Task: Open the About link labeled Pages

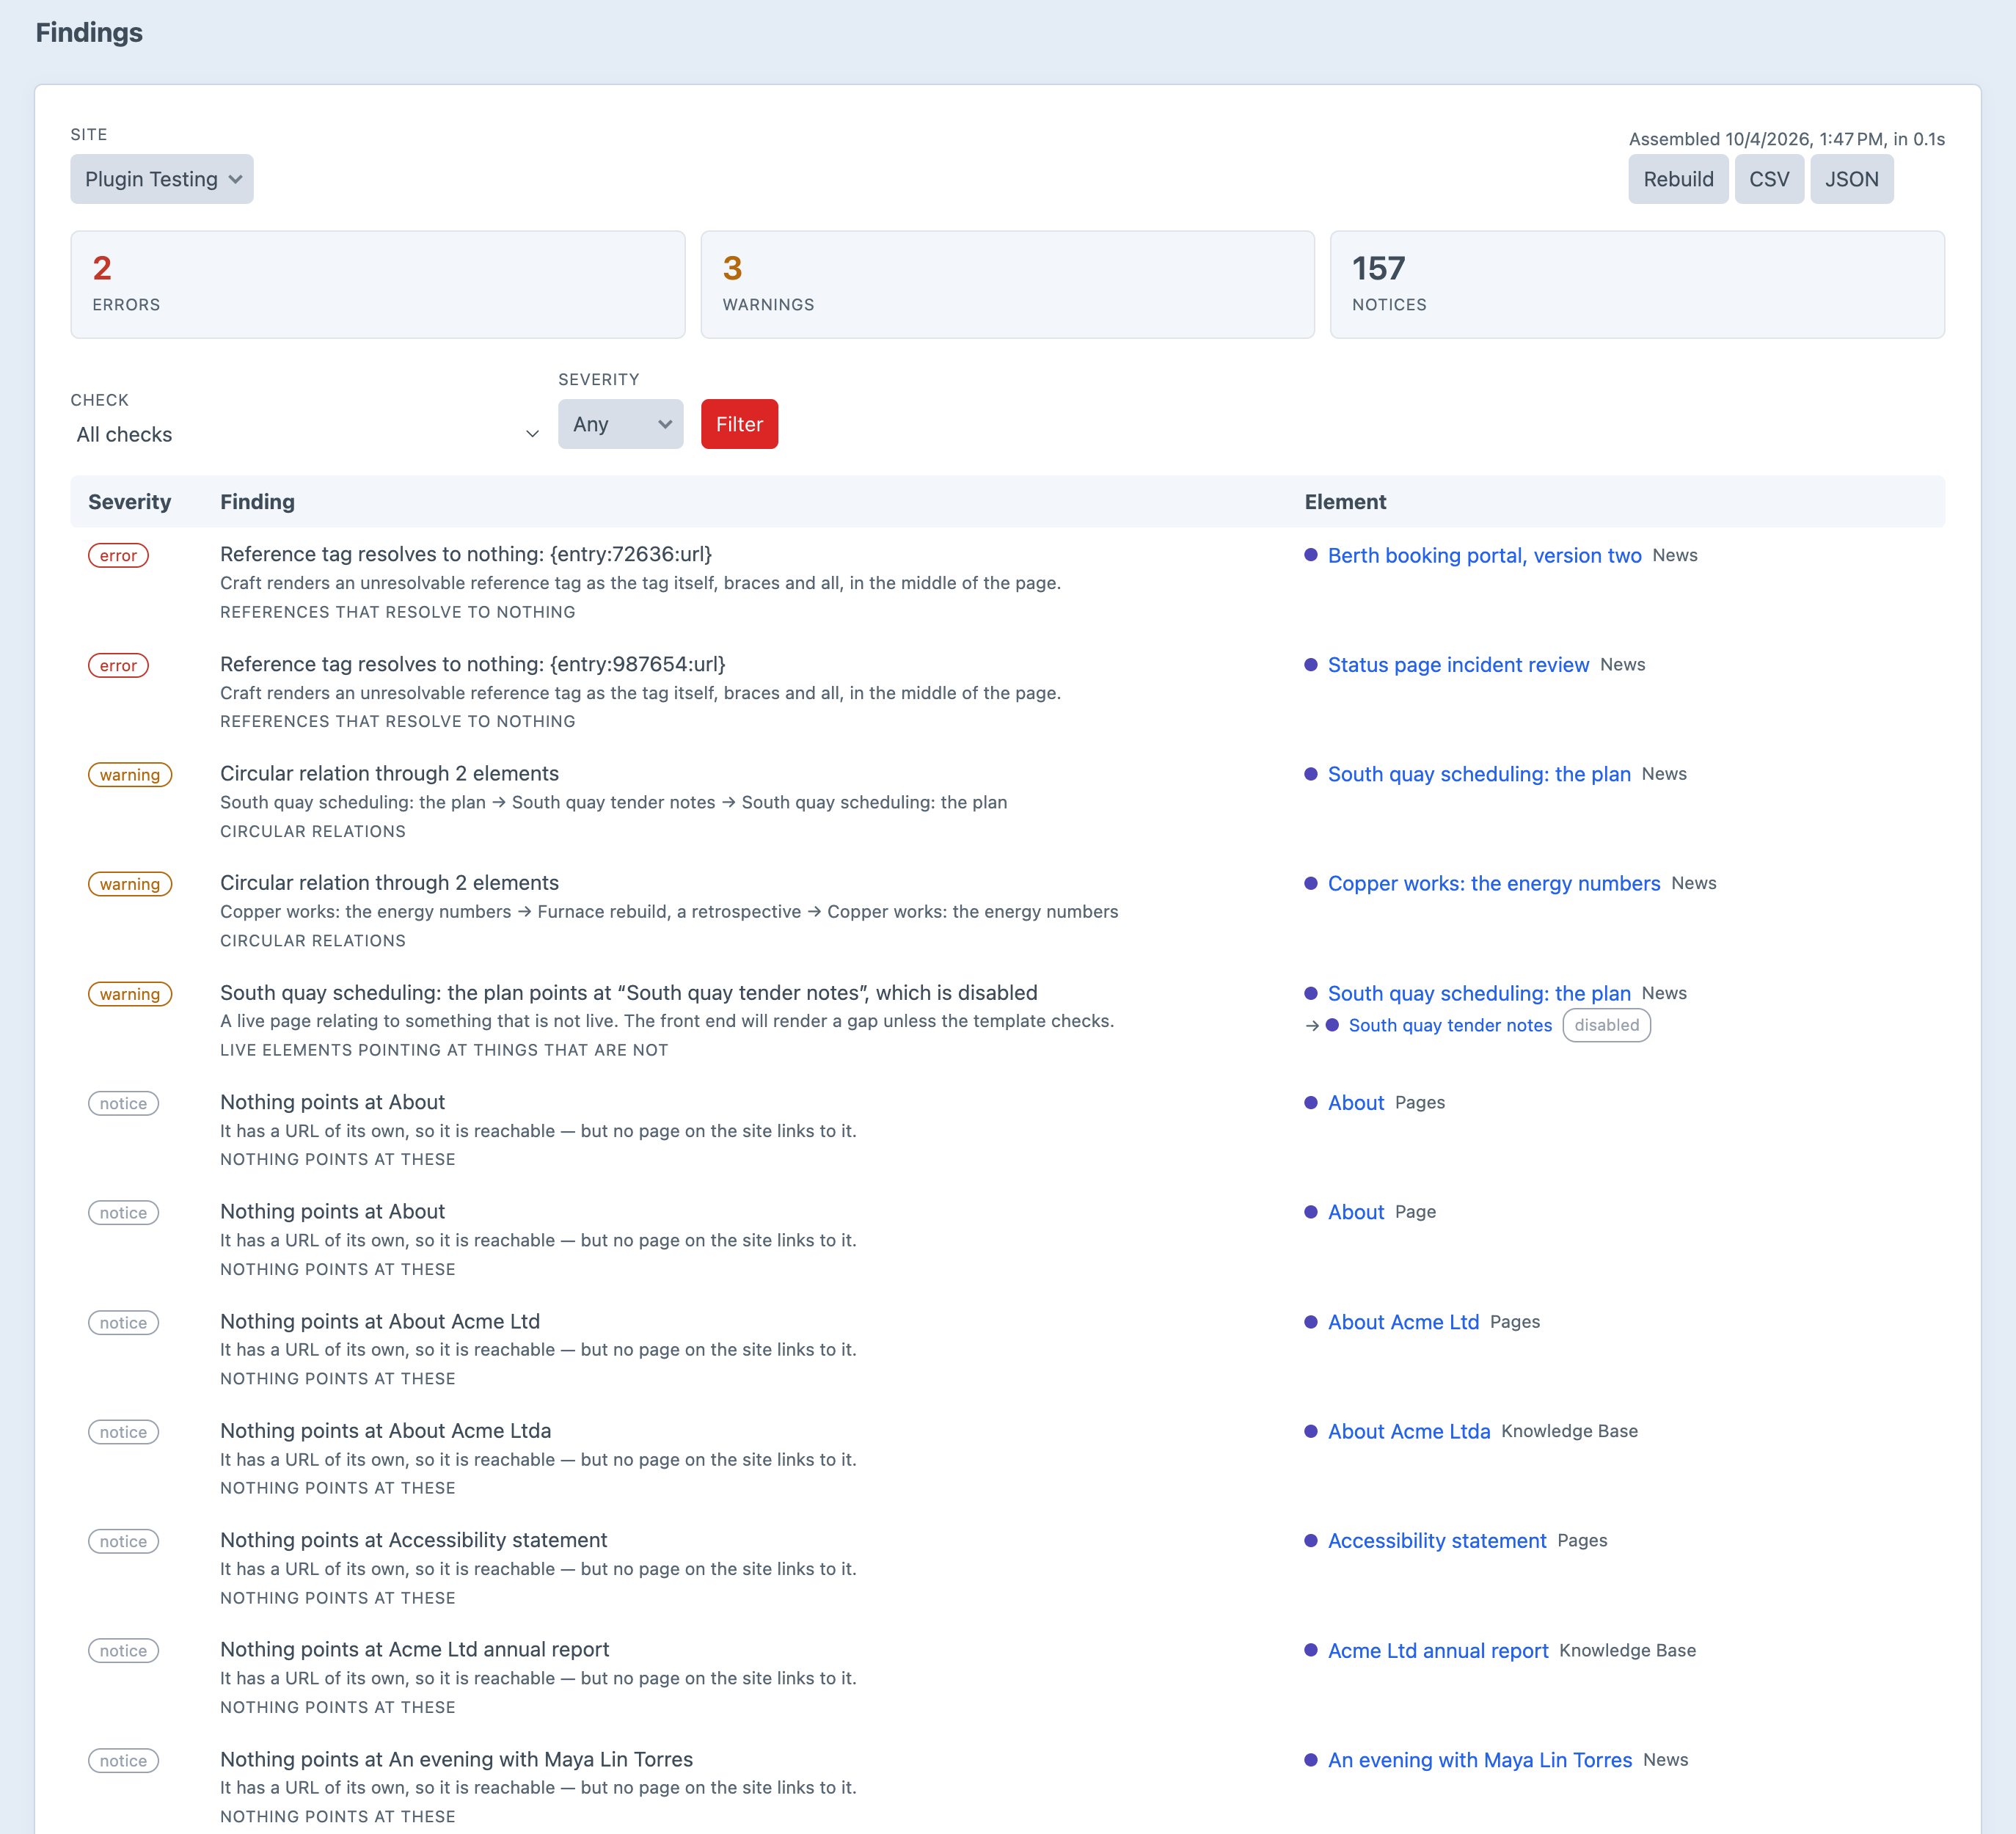Action: point(1356,1102)
